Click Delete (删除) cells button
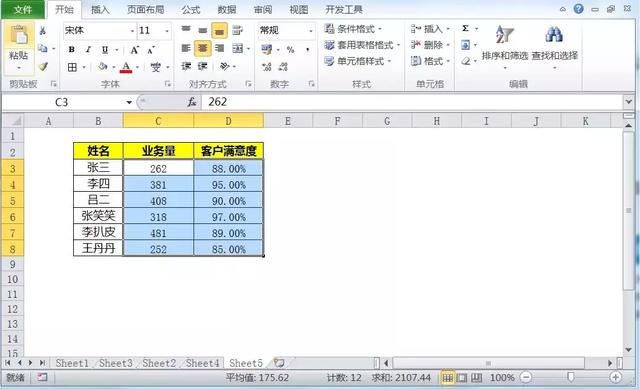 (x=430, y=45)
